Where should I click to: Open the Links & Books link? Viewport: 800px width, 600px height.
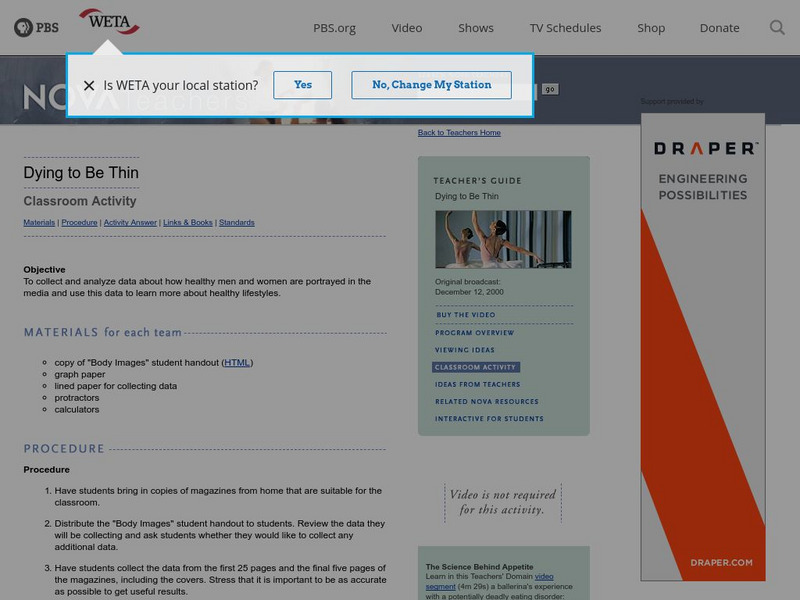188,222
